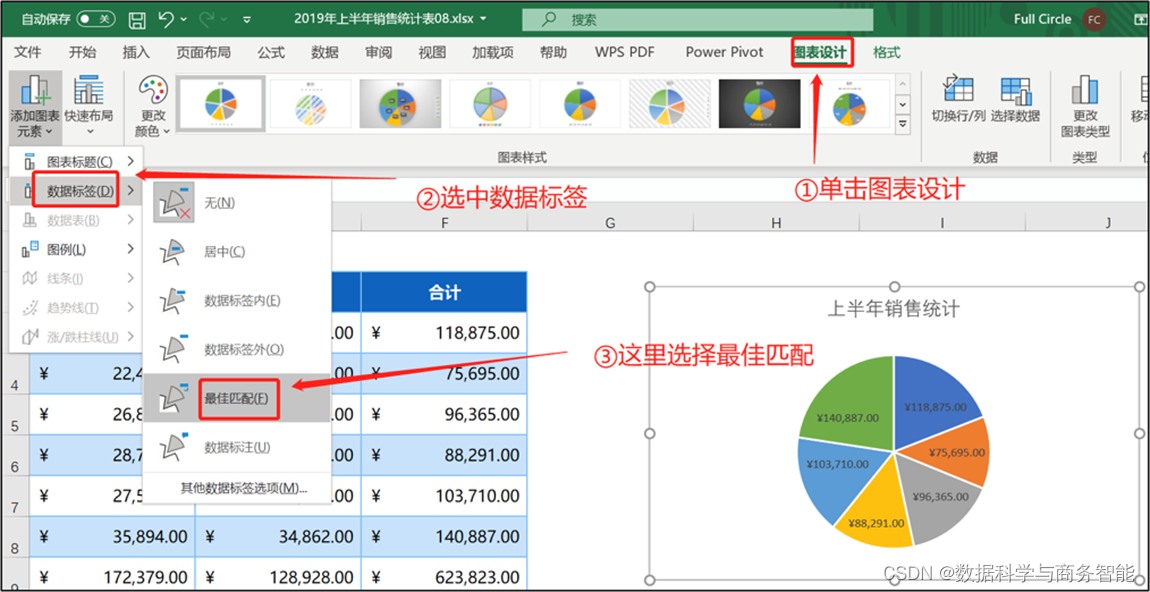
Task: Choose 数据标签外 option
Action: click(237, 349)
